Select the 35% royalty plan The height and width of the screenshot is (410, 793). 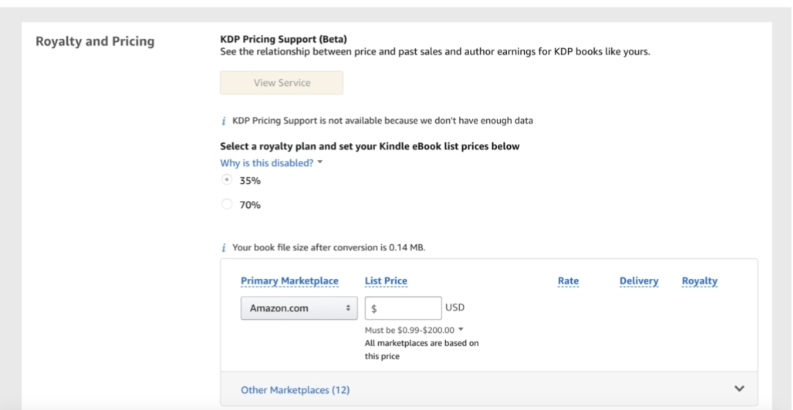[227, 180]
